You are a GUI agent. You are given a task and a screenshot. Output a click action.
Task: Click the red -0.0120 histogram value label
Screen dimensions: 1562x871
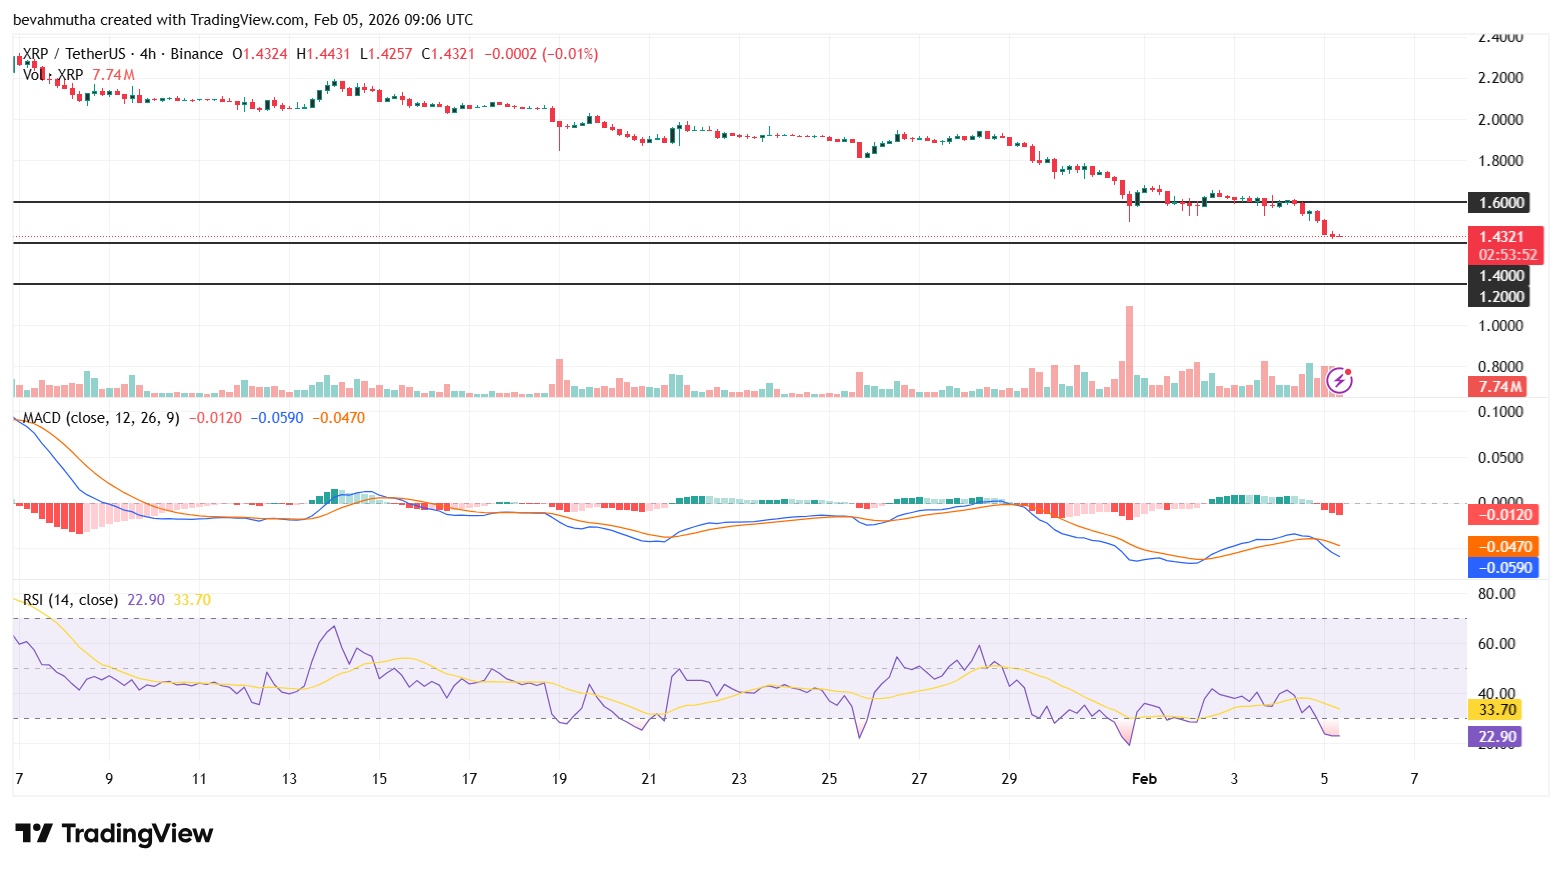click(x=1504, y=514)
